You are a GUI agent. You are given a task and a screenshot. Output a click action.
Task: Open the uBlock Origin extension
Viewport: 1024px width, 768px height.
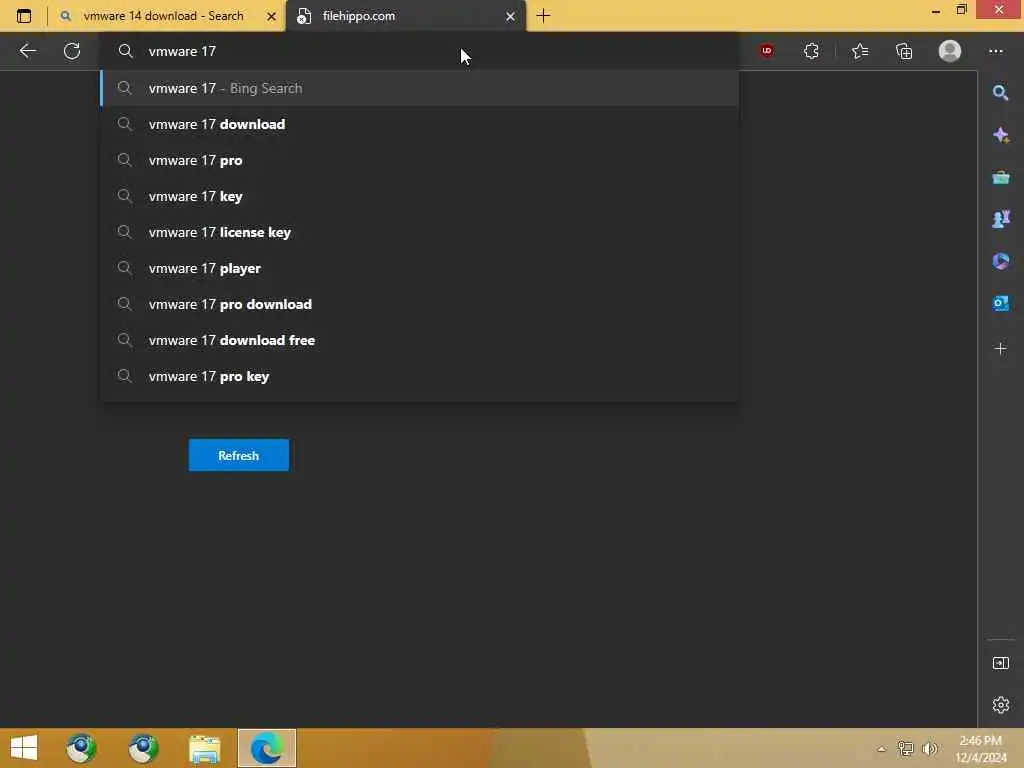coord(767,50)
